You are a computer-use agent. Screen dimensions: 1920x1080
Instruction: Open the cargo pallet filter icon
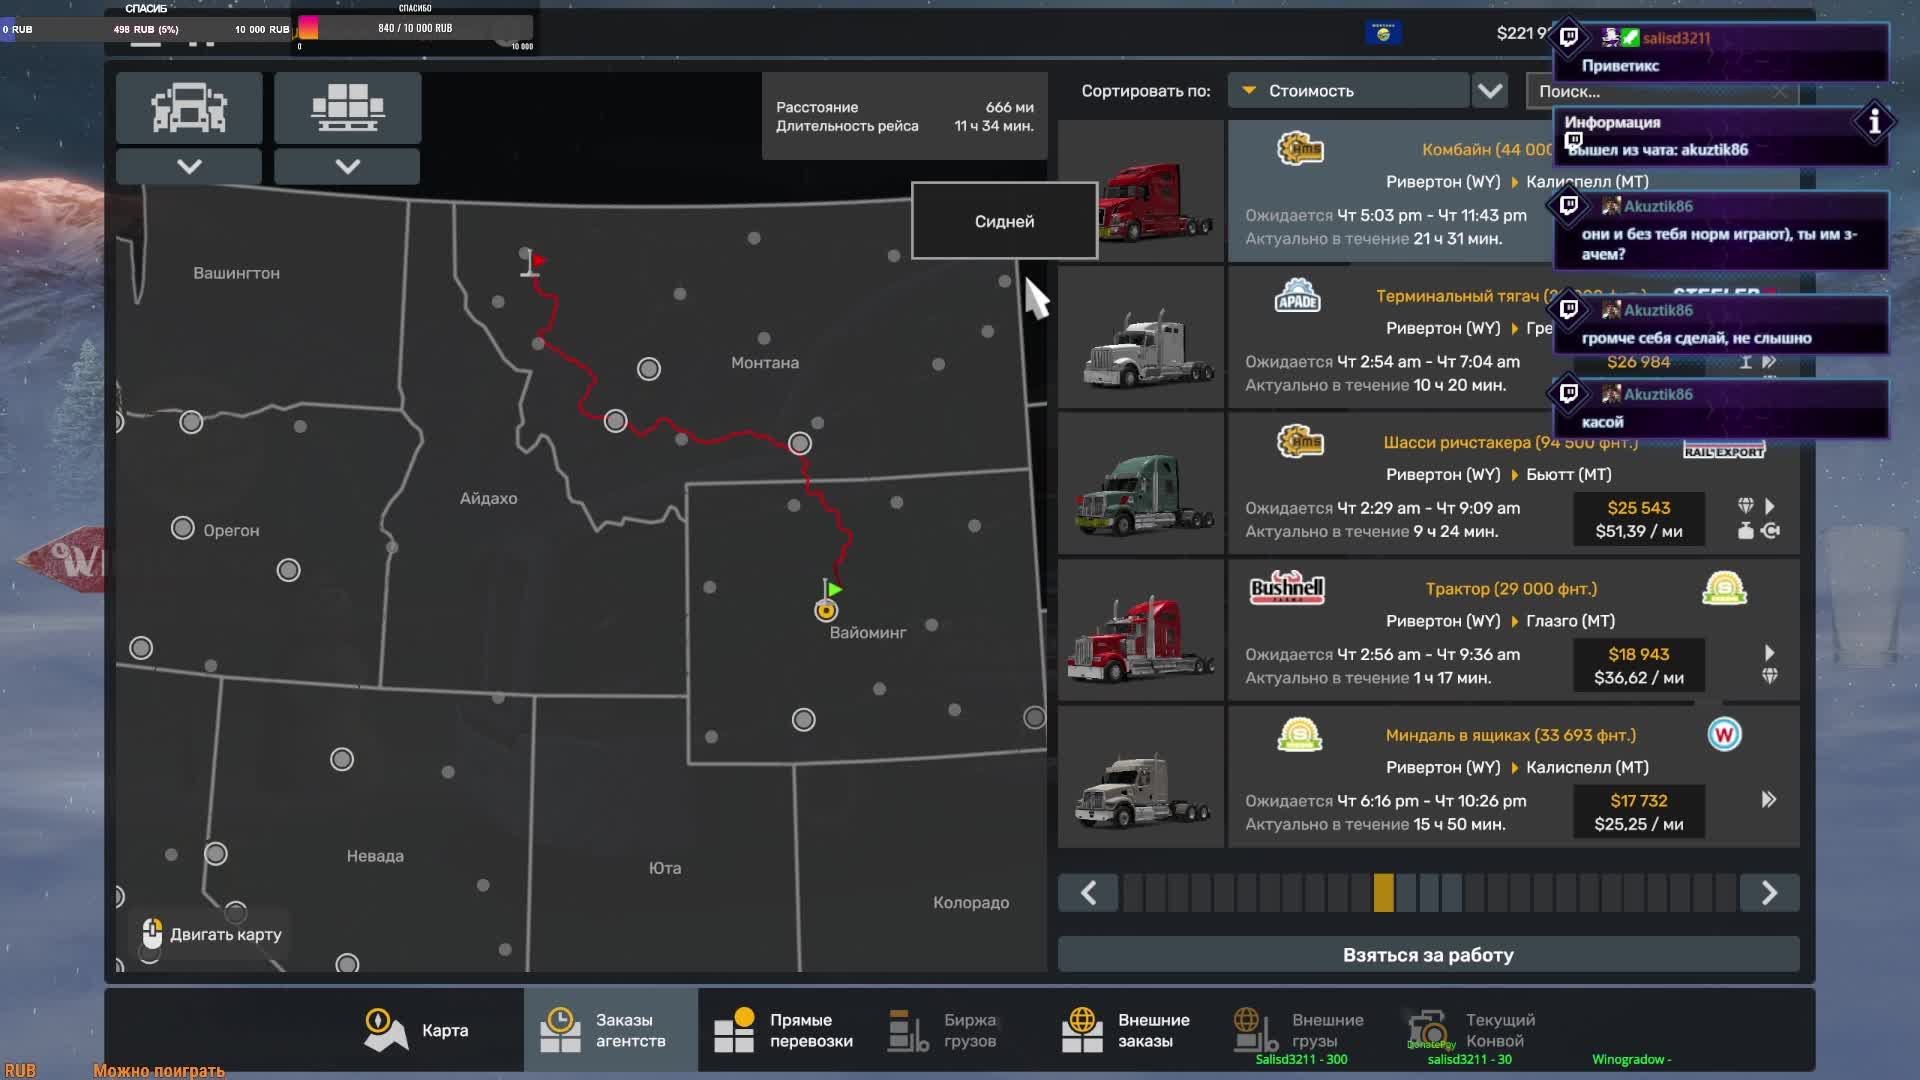347,108
